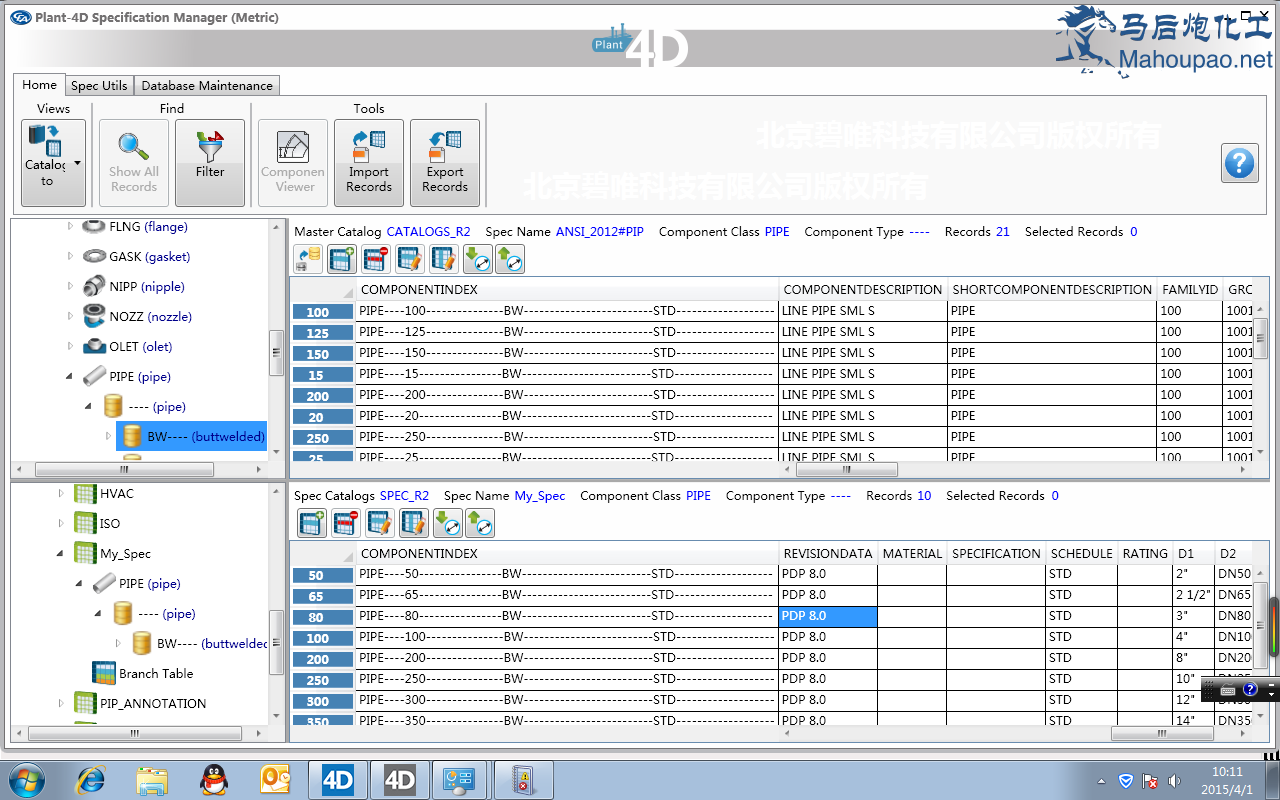Image resolution: width=1280 pixels, height=800 pixels.
Task: Edit column in master catalog toolbar
Action: pyautogui.click(x=444, y=260)
